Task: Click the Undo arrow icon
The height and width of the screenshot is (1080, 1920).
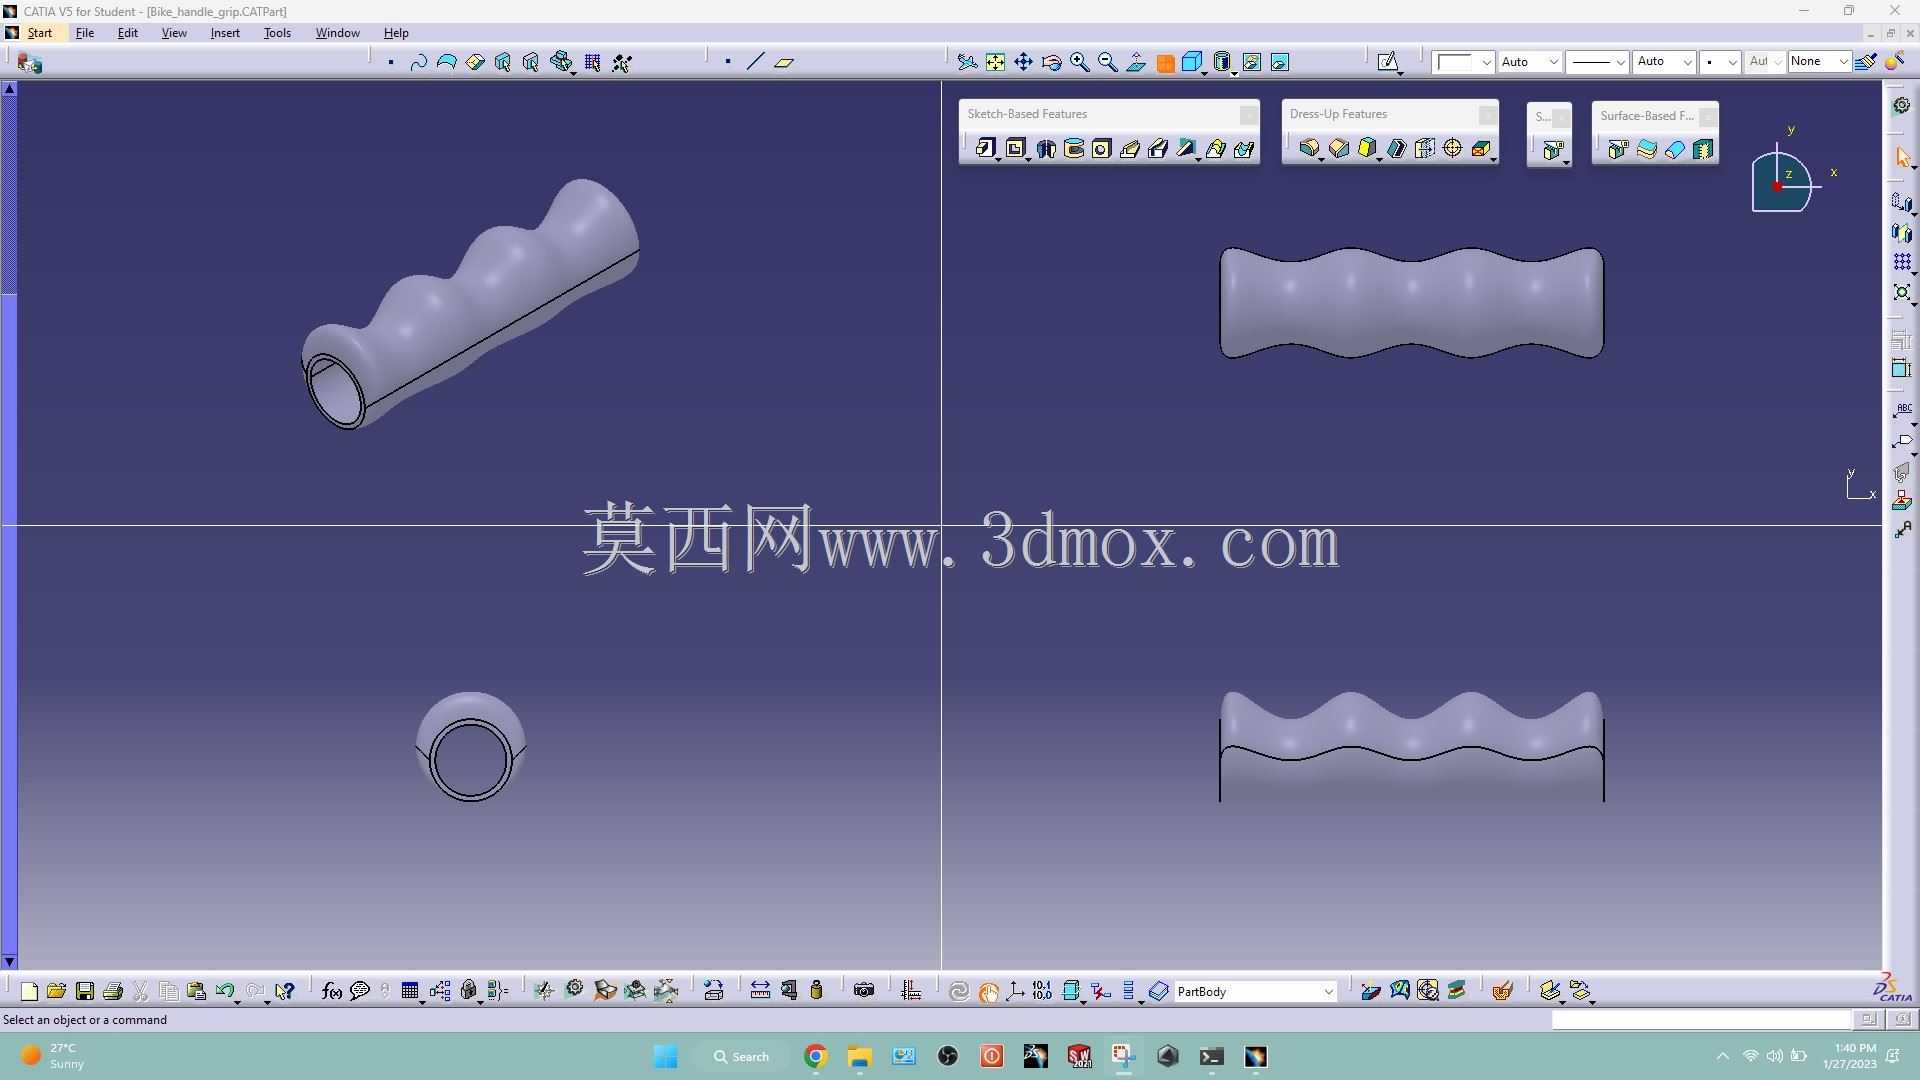Action: point(224,991)
